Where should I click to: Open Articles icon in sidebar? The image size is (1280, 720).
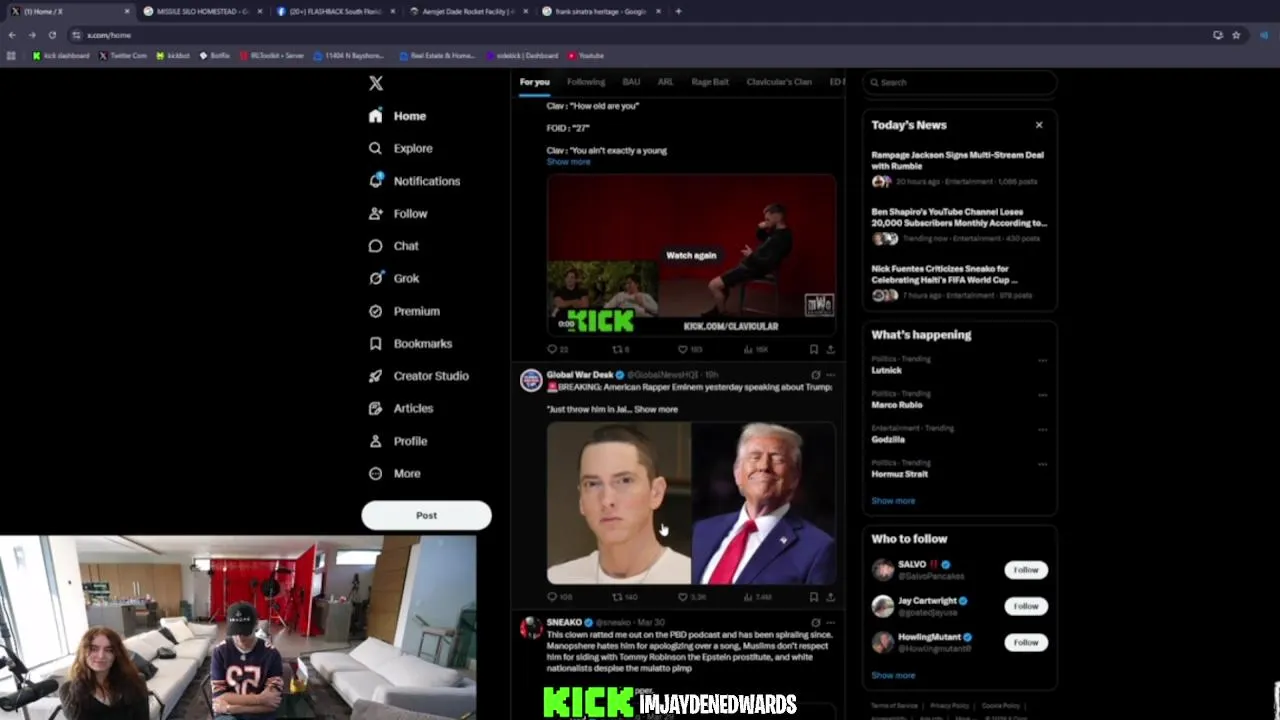[375, 408]
